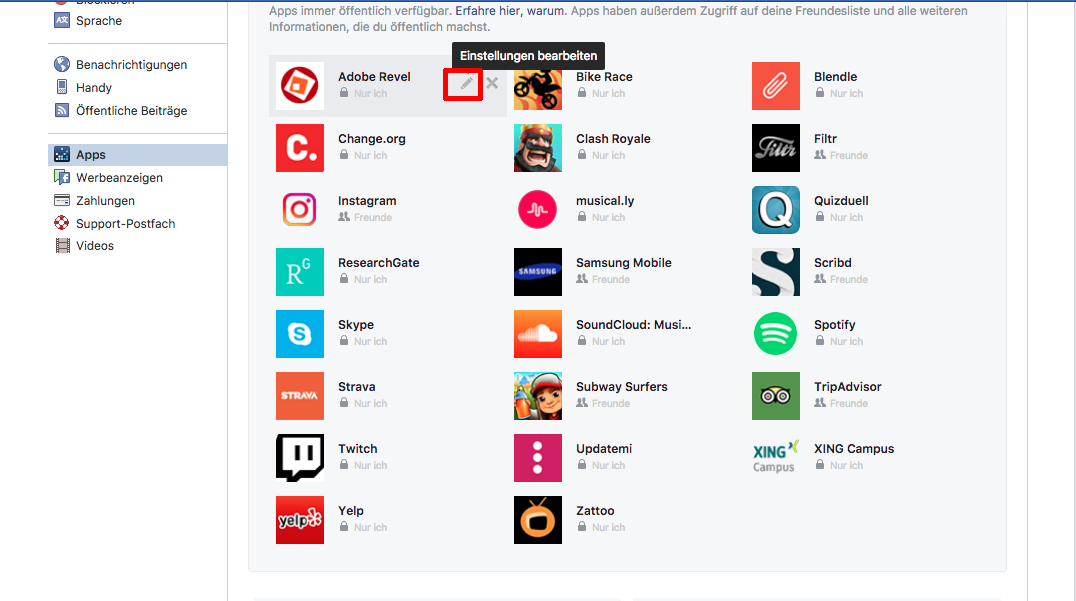
Task: Open the Bike Race app icon
Action: (538, 86)
